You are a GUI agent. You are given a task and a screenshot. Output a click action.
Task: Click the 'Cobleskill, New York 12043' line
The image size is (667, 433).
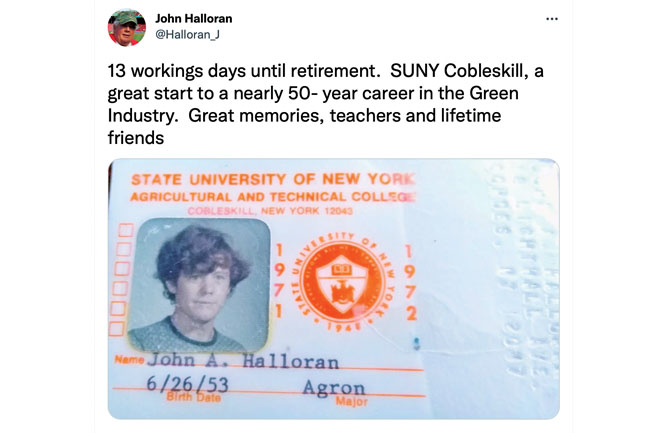(270, 211)
